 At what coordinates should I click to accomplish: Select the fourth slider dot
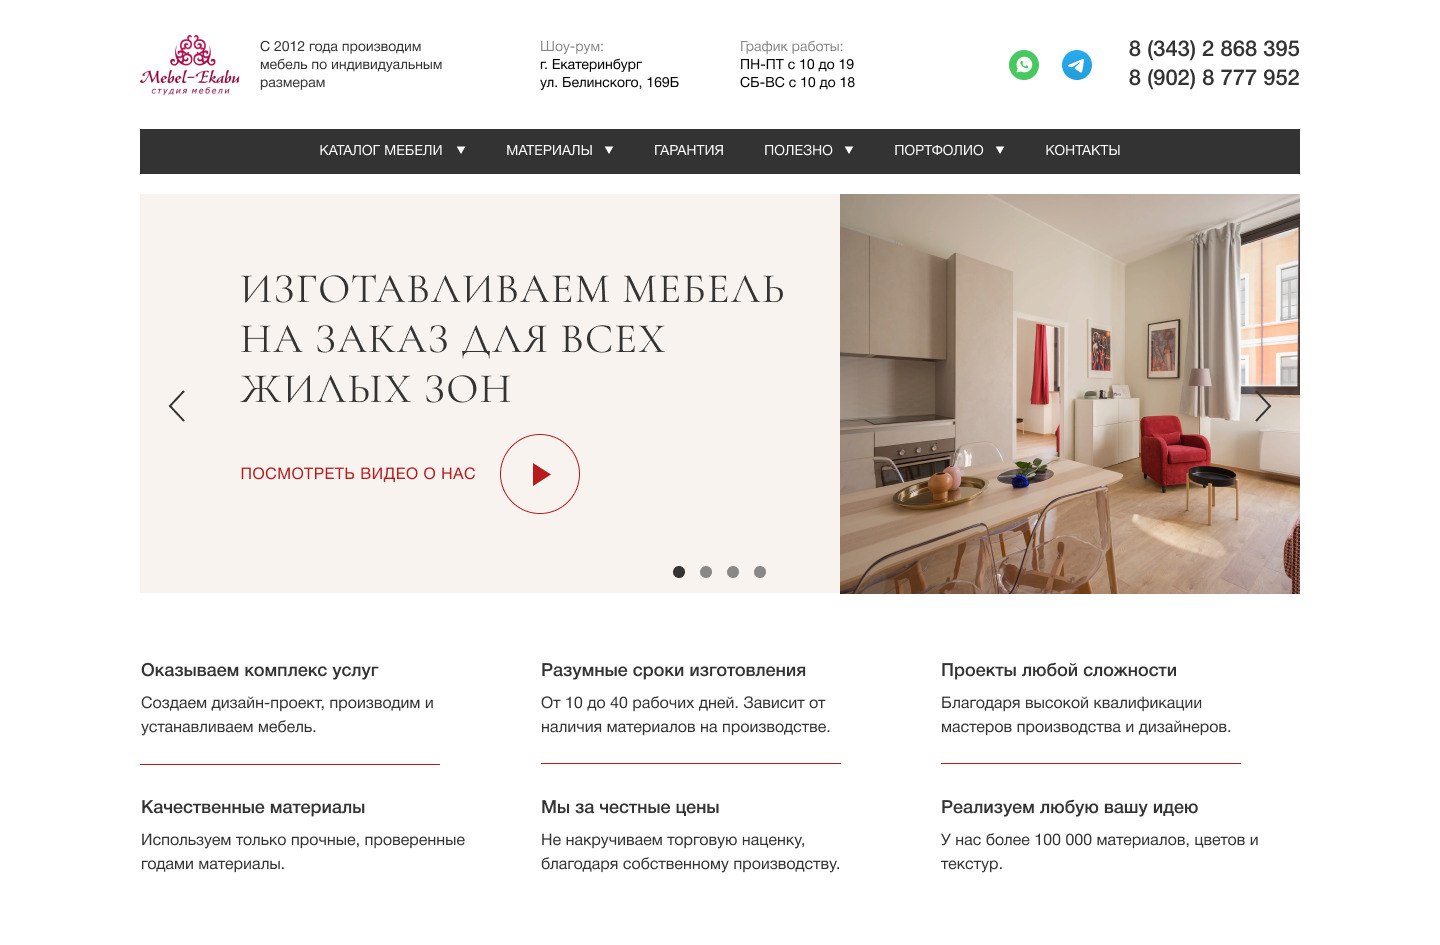(760, 572)
